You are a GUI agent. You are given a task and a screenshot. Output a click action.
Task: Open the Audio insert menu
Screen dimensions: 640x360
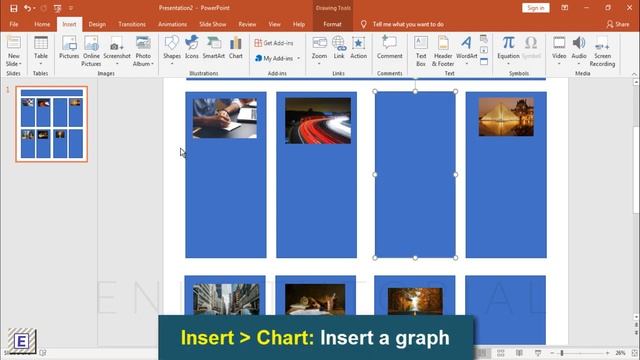coord(579,51)
